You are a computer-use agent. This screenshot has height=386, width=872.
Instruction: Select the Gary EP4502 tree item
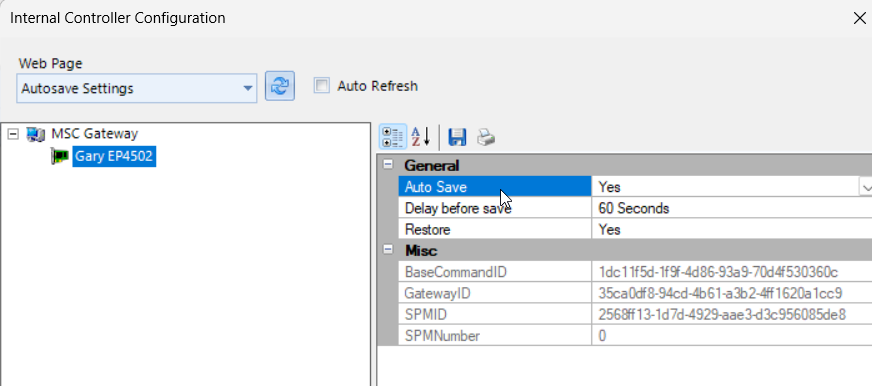[113, 156]
